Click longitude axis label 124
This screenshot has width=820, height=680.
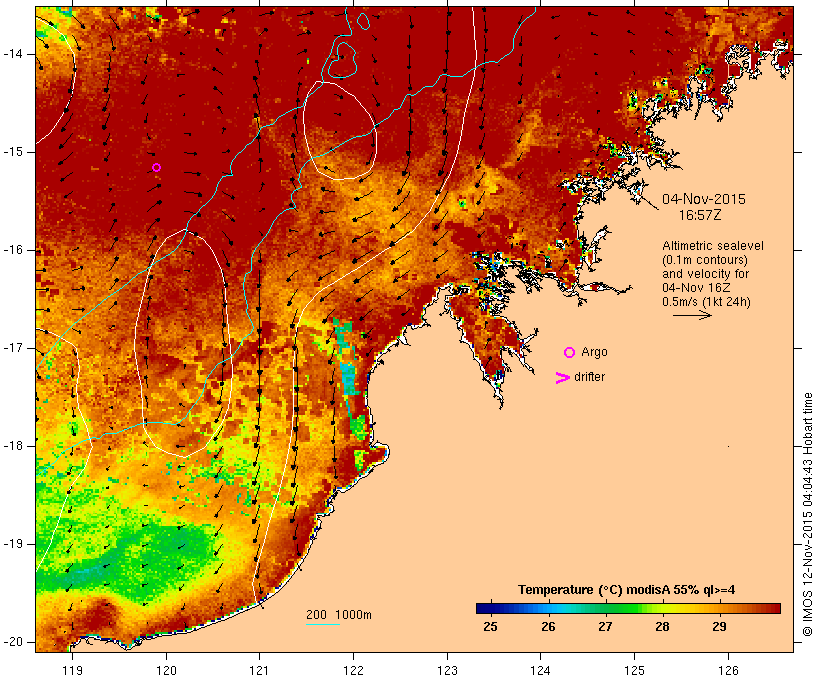pyautogui.click(x=540, y=671)
